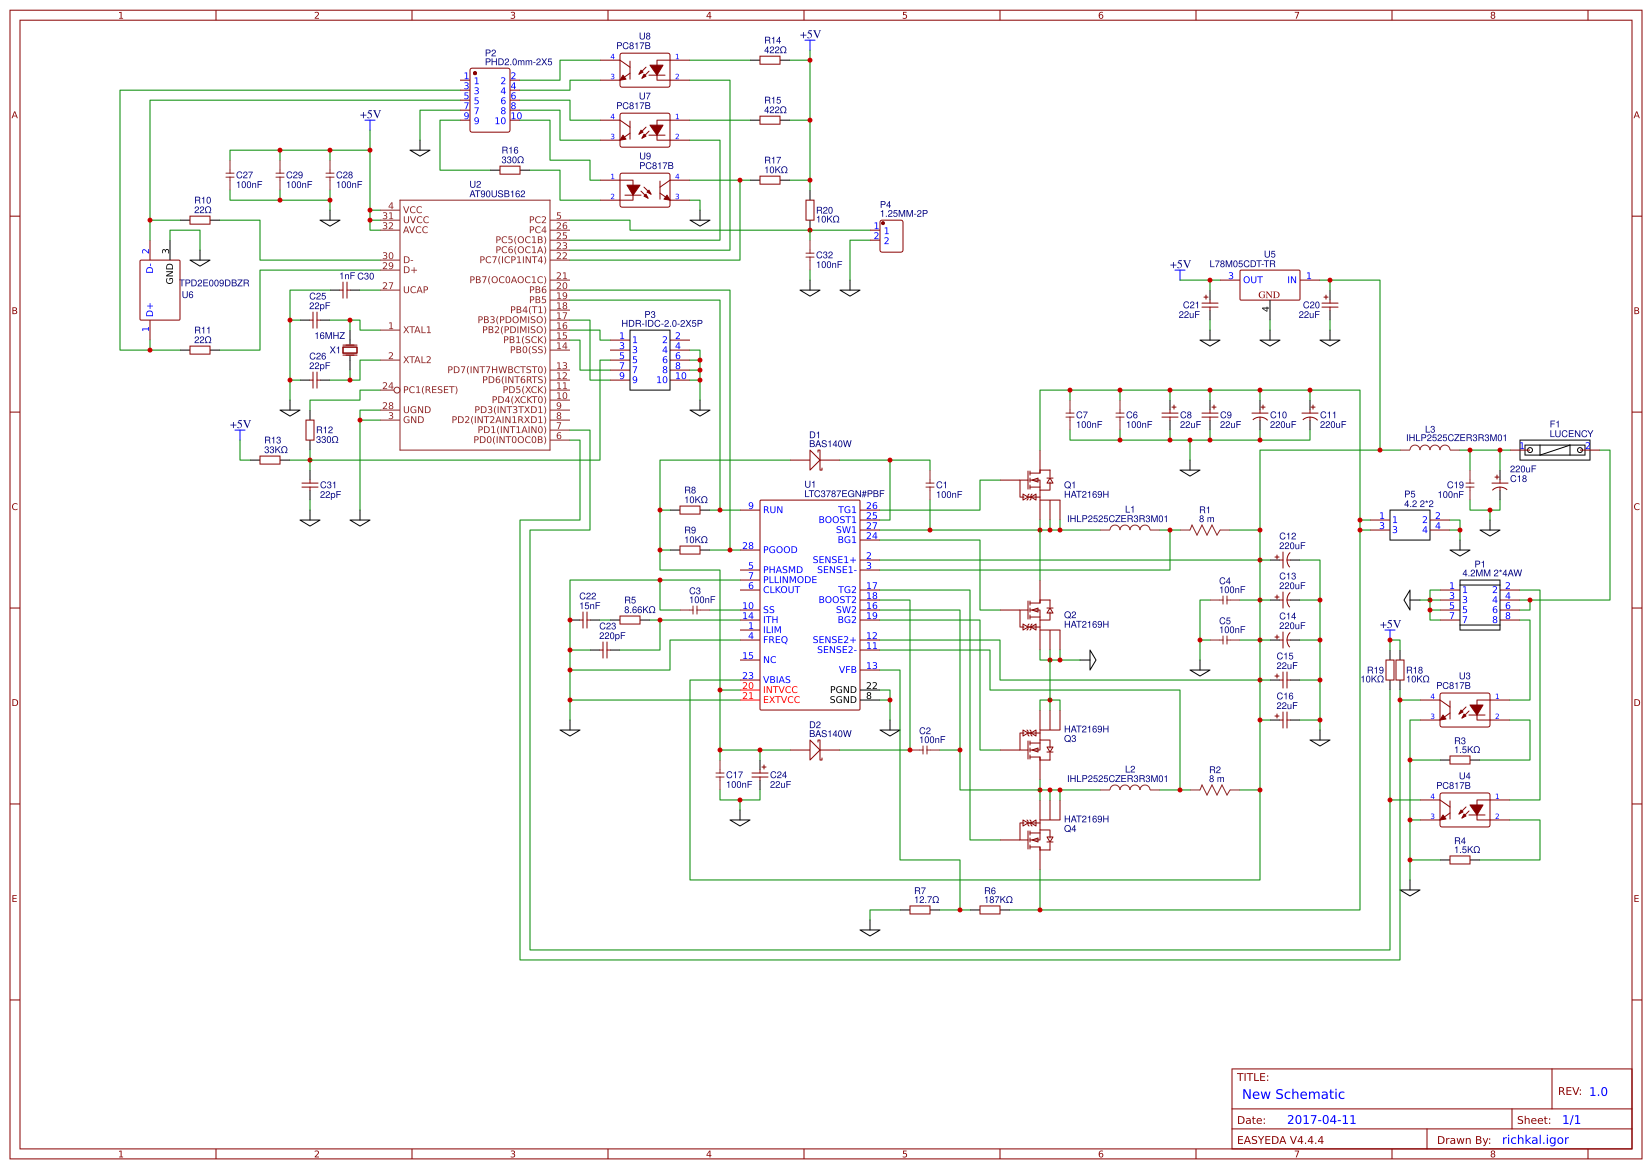This screenshot has width=1652, height=1170.
Task: Click the R2 8 m sense resistor
Action: click(1215, 790)
